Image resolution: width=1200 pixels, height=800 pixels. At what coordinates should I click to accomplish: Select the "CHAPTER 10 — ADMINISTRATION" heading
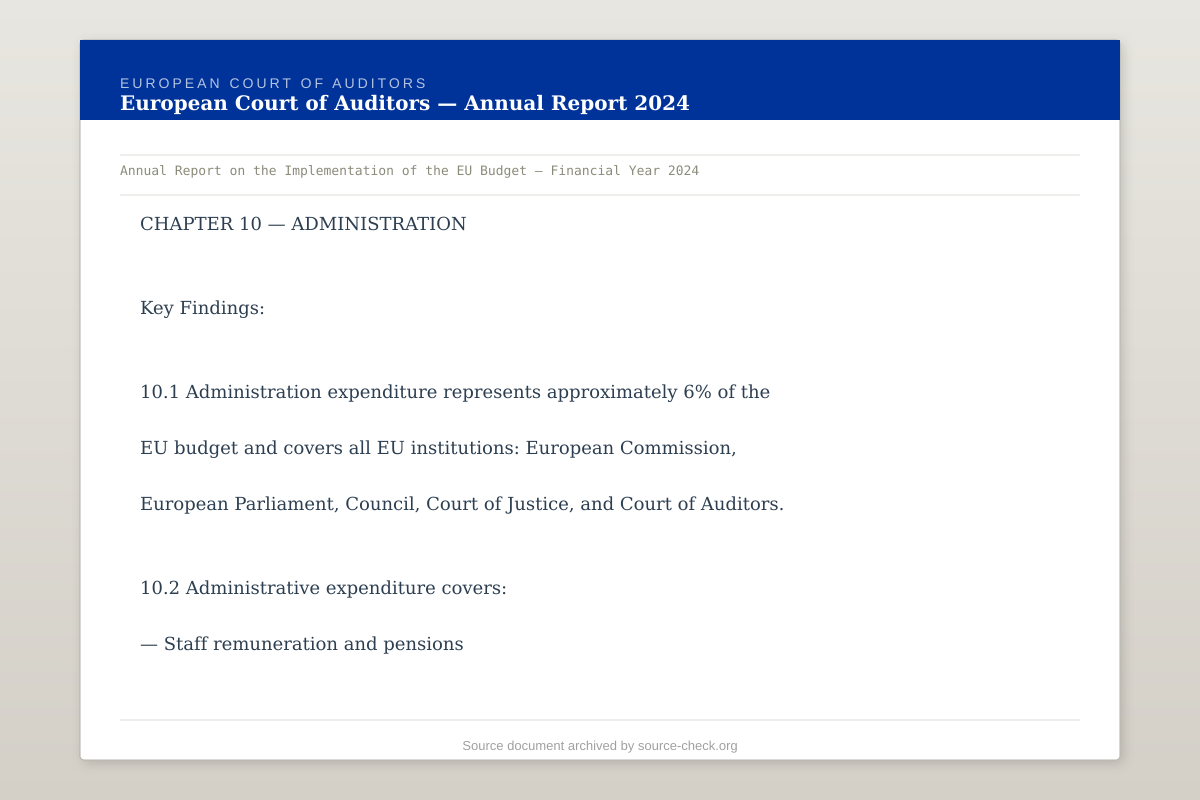(303, 223)
